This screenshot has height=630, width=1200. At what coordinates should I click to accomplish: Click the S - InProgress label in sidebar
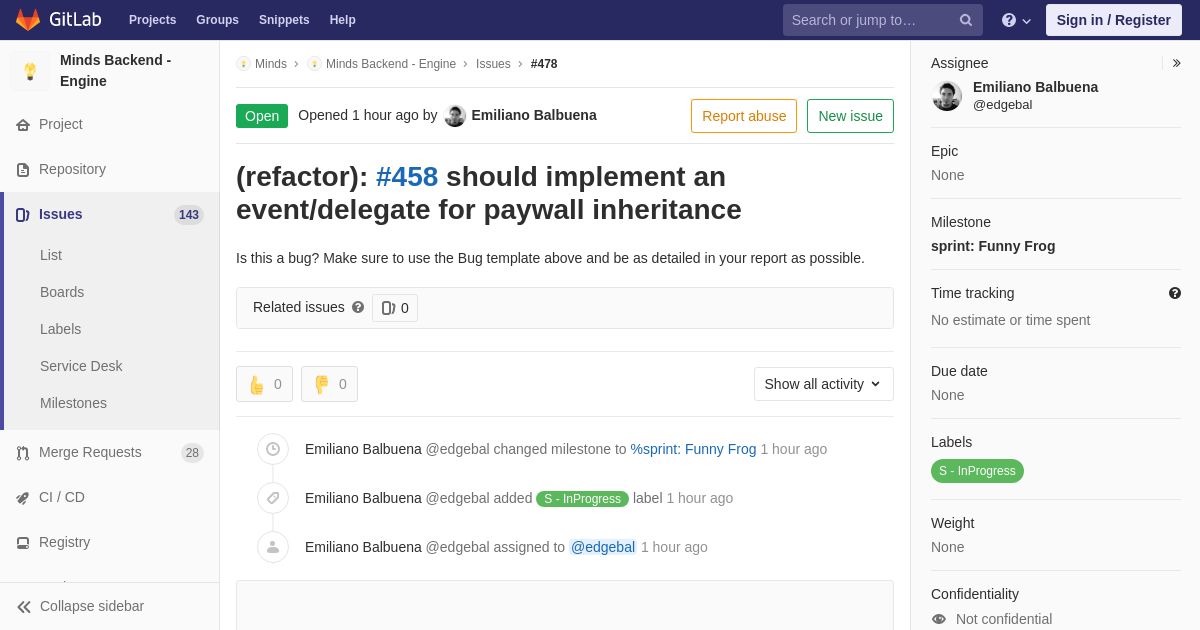pyautogui.click(x=977, y=471)
